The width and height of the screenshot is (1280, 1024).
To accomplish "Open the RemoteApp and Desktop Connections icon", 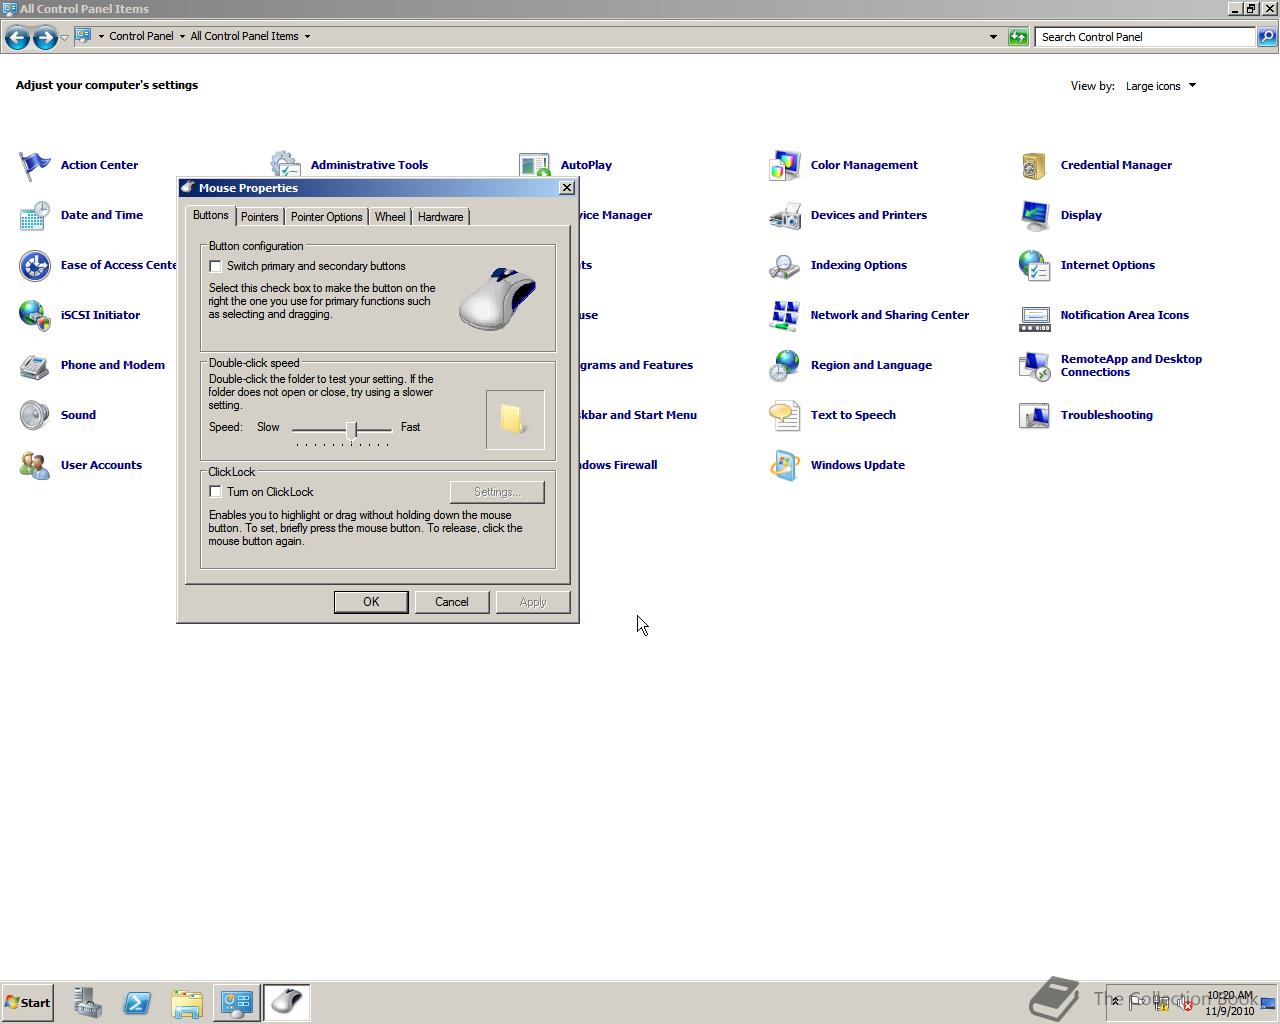I will (x=1035, y=365).
